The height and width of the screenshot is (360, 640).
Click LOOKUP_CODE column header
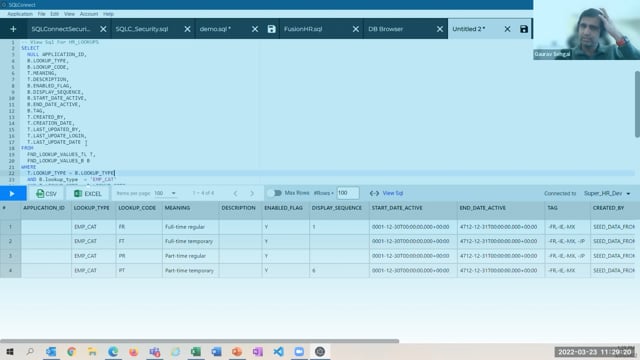pos(137,208)
